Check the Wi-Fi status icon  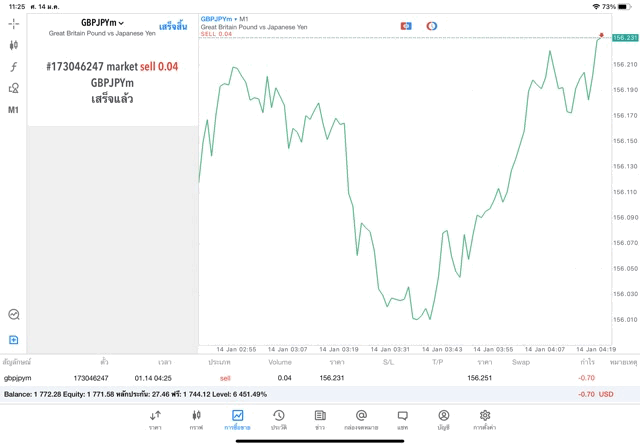(596, 7)
